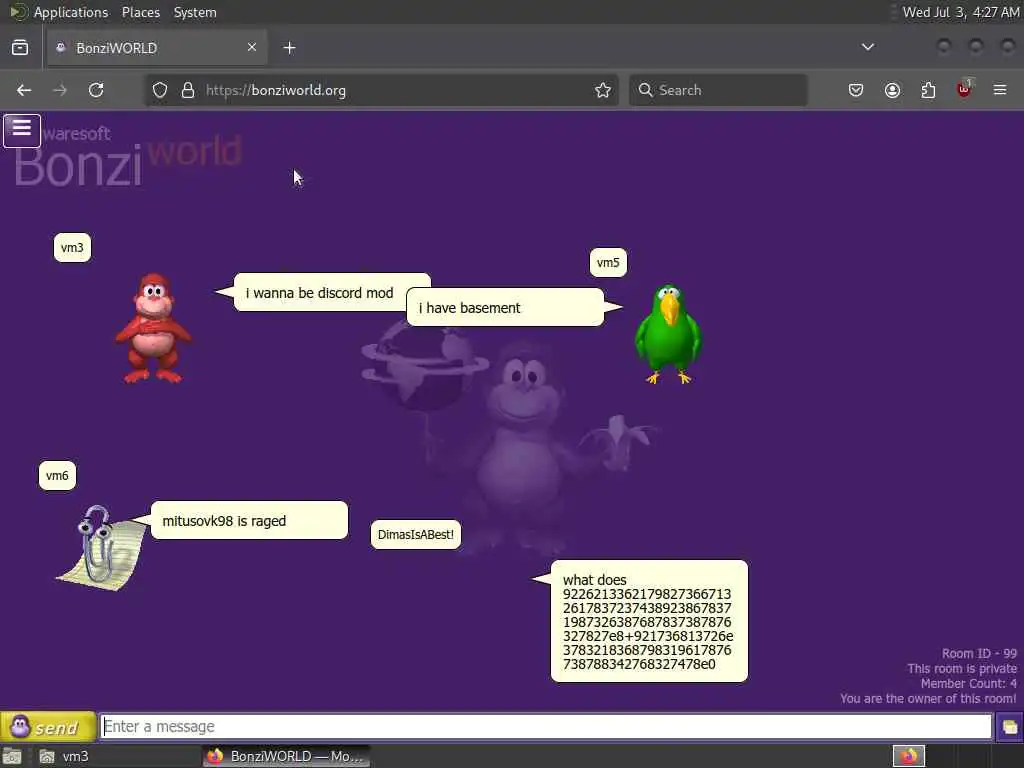Click the clock showing Wed Jul 3
The height and width of the screenshot is (768, 1024).
pyautogui.click(x=961, y=12)
